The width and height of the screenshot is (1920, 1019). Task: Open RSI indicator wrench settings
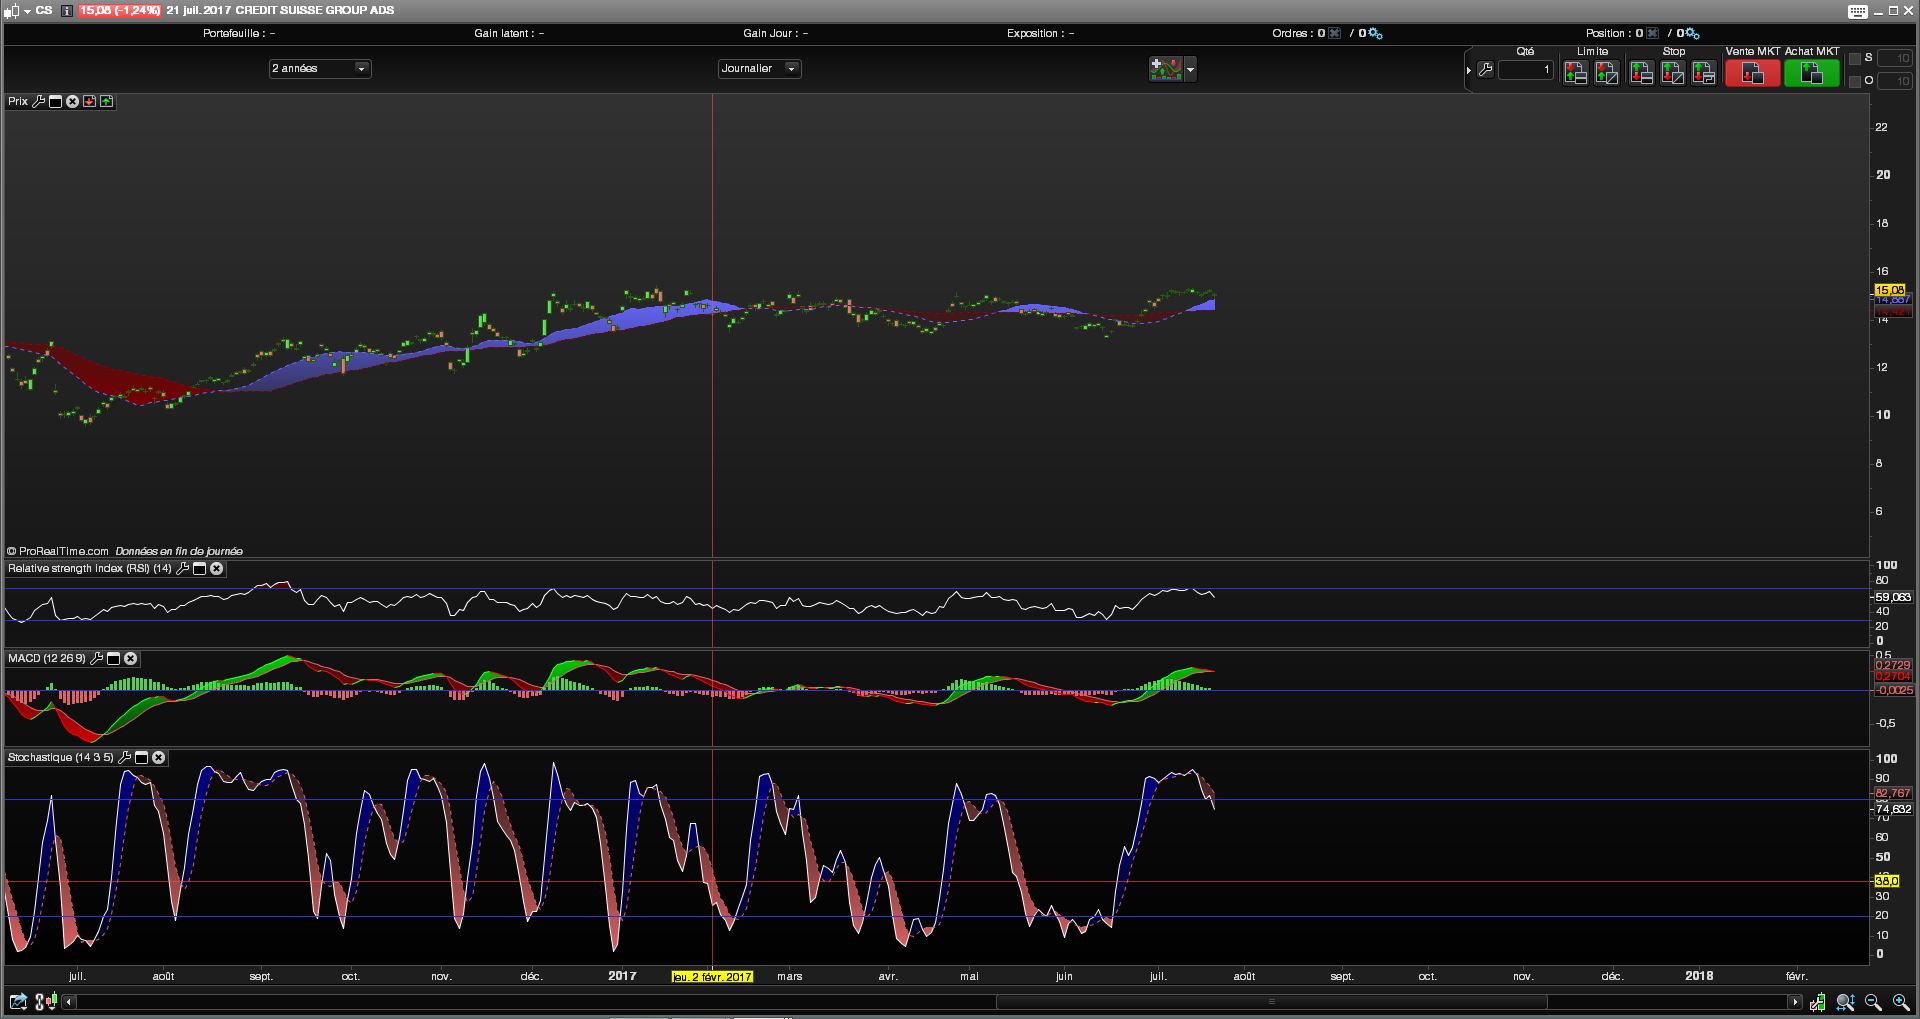(182, 568)
